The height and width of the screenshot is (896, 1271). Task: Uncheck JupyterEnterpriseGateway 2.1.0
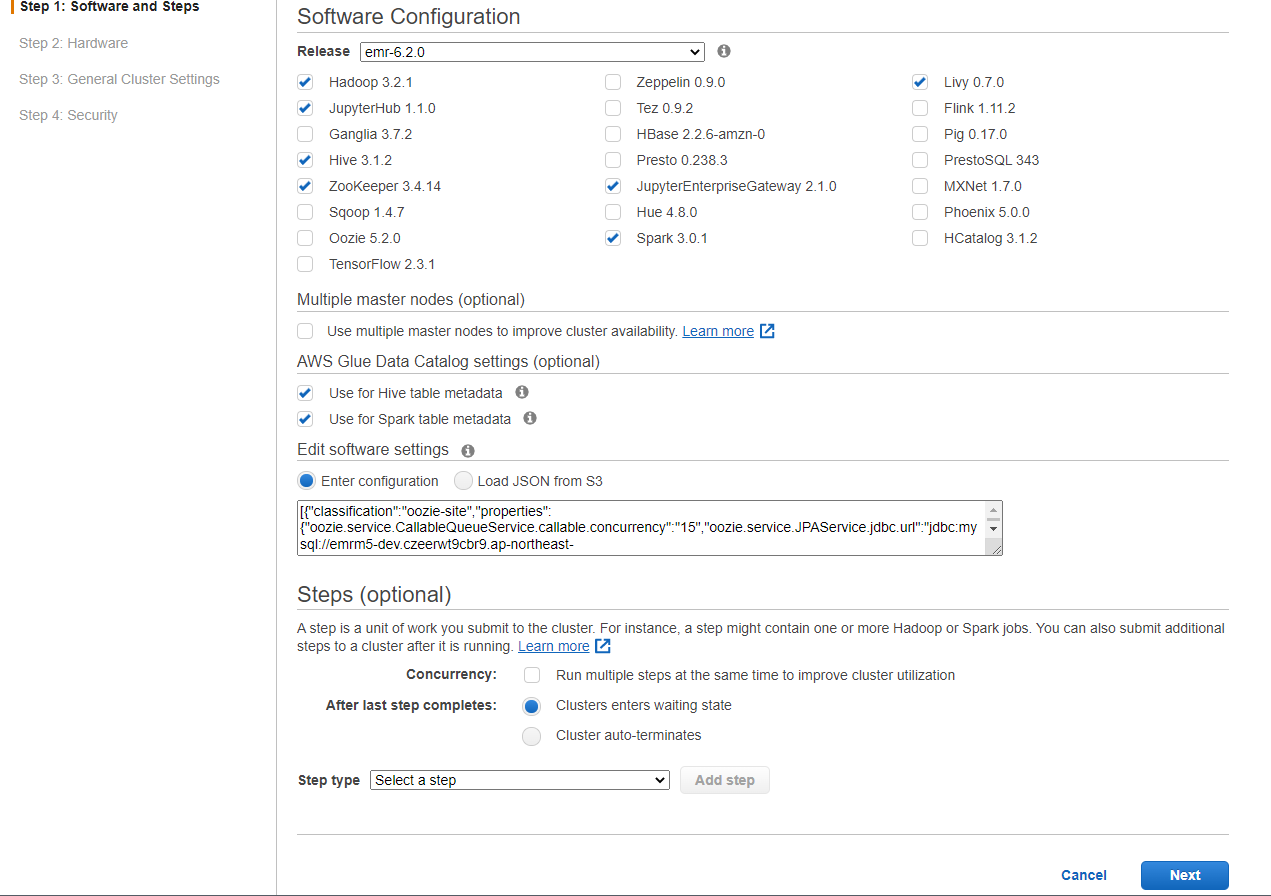[x=613, y=186]
